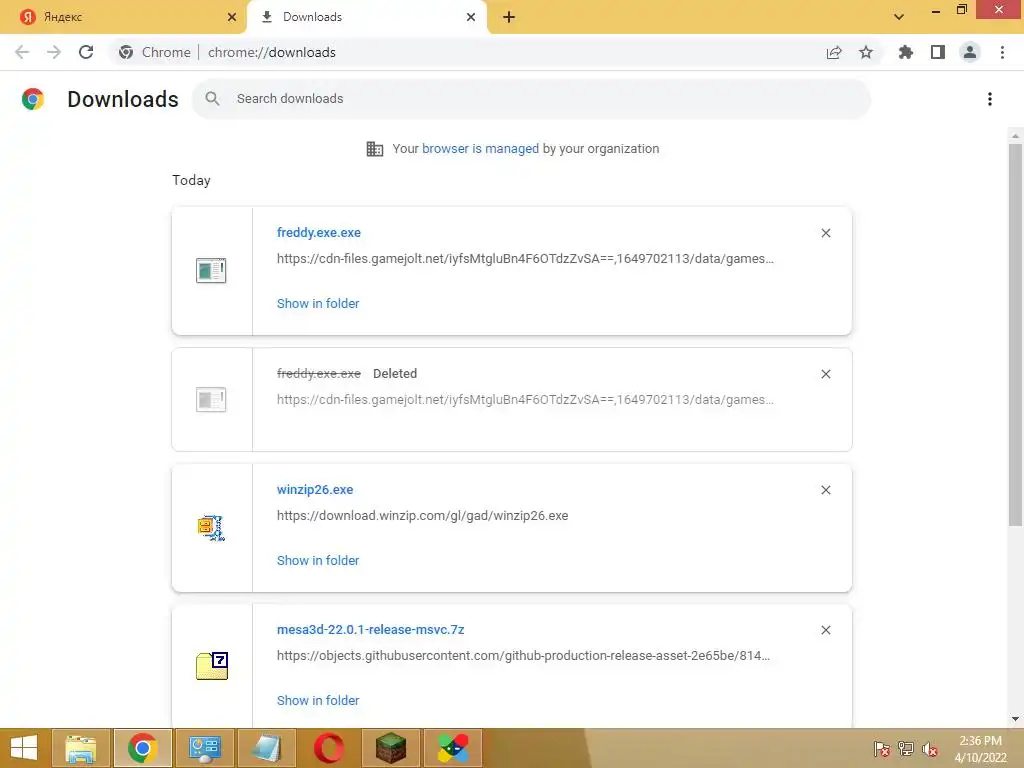Click the mesa3d 7z archive icon
The width and height of the screenshot is (1024, 768).
coord(212,666)
